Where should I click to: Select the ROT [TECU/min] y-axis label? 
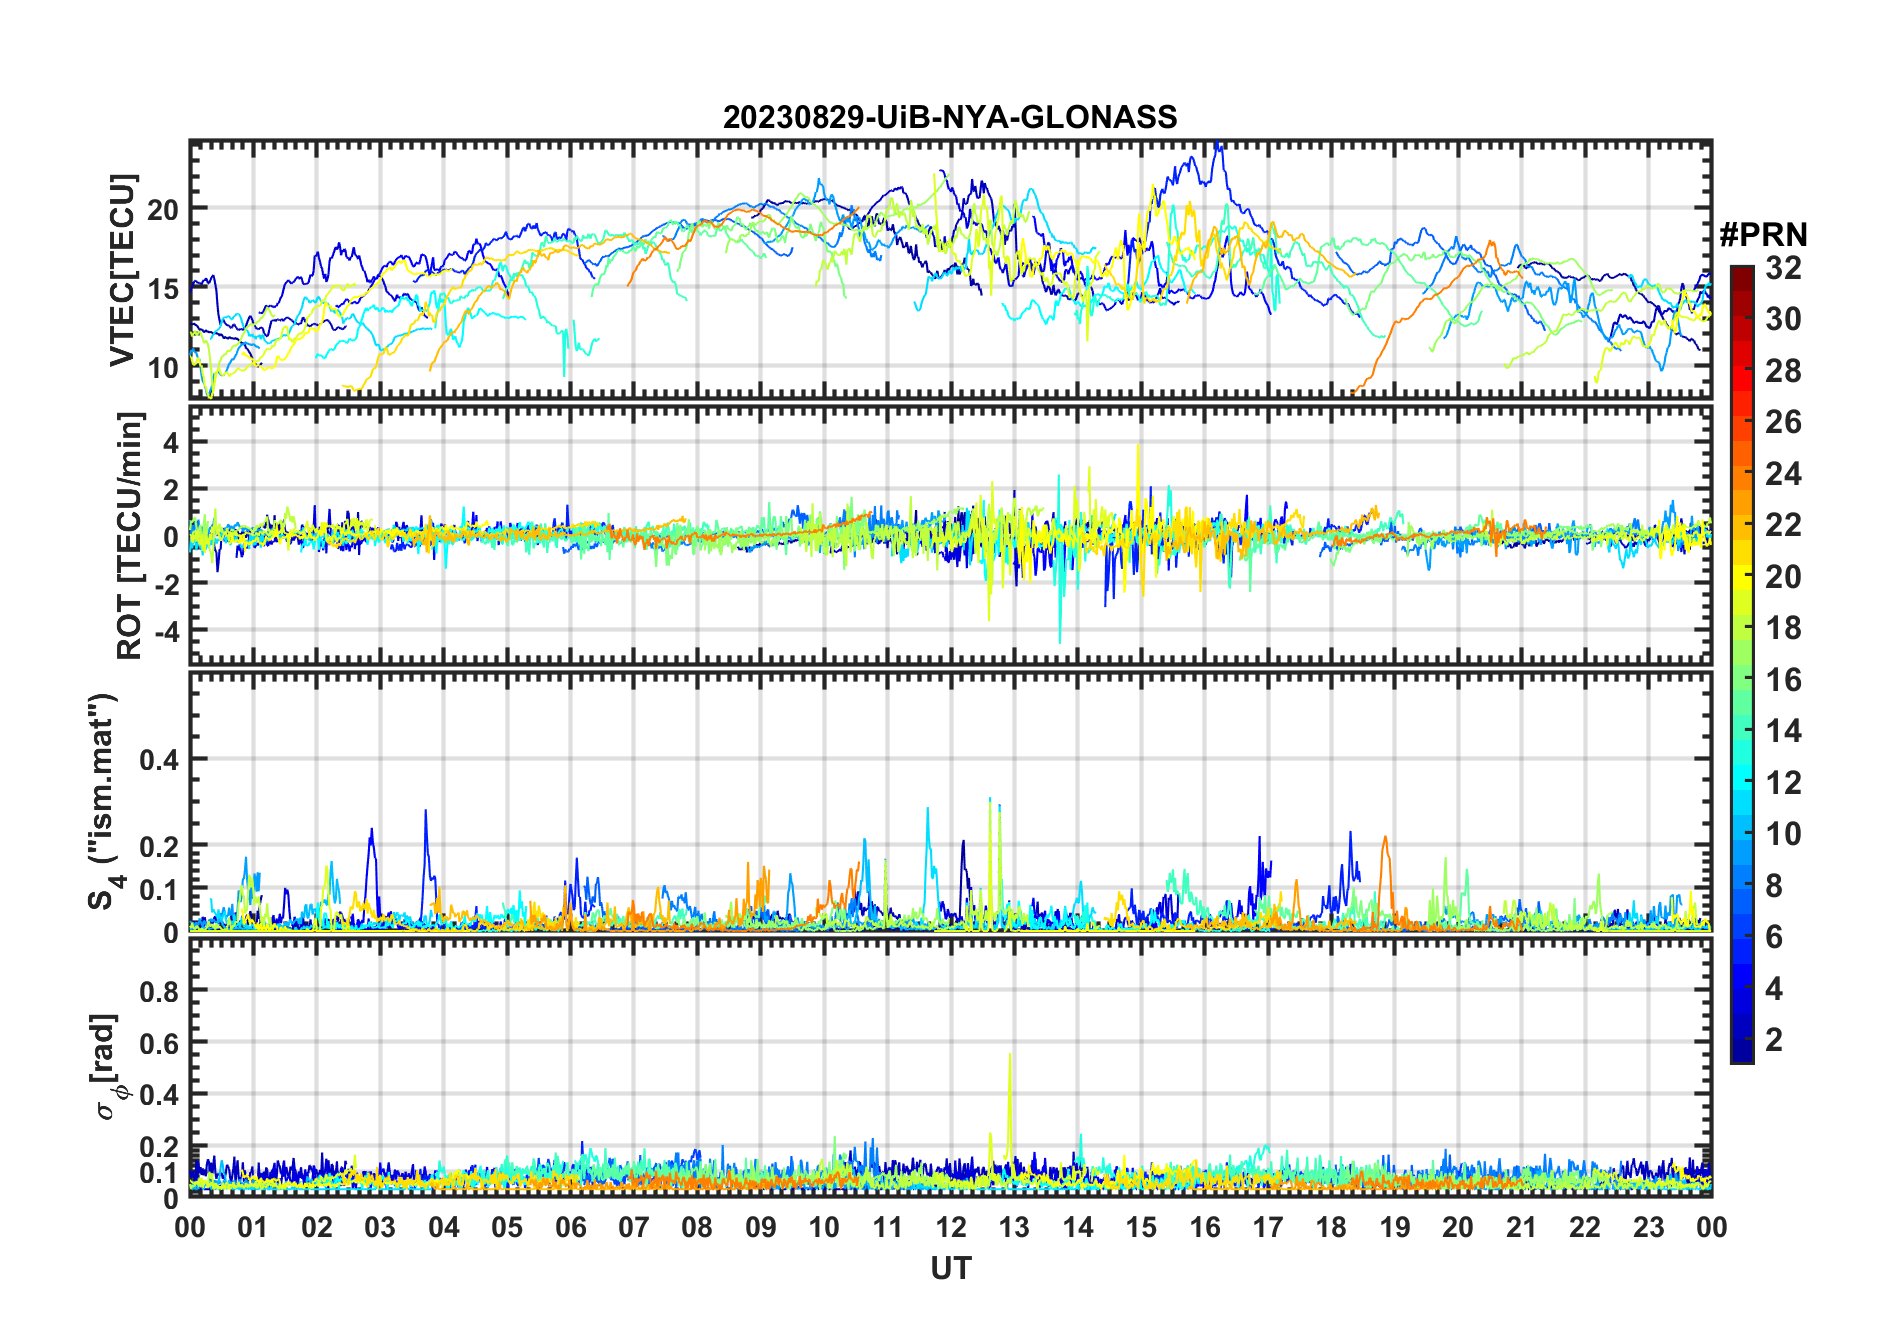click(130, 535)
